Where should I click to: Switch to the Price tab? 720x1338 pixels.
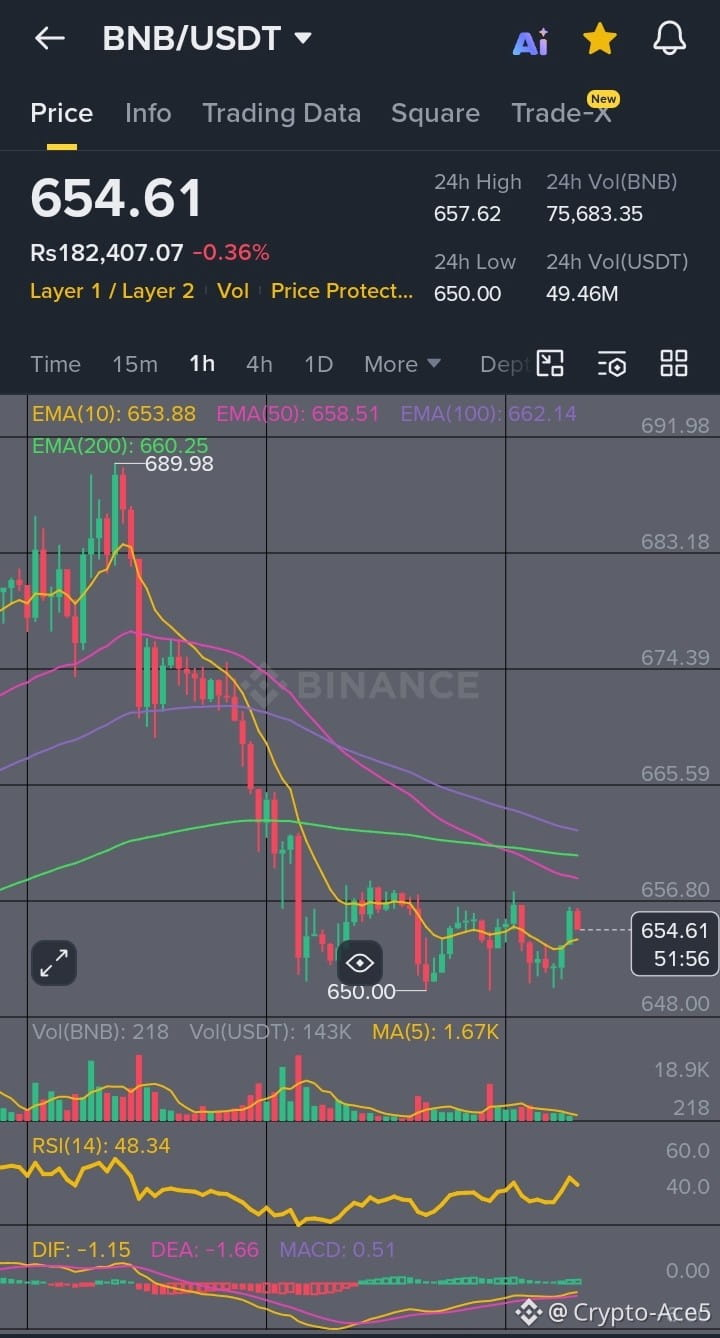[62, 113]
